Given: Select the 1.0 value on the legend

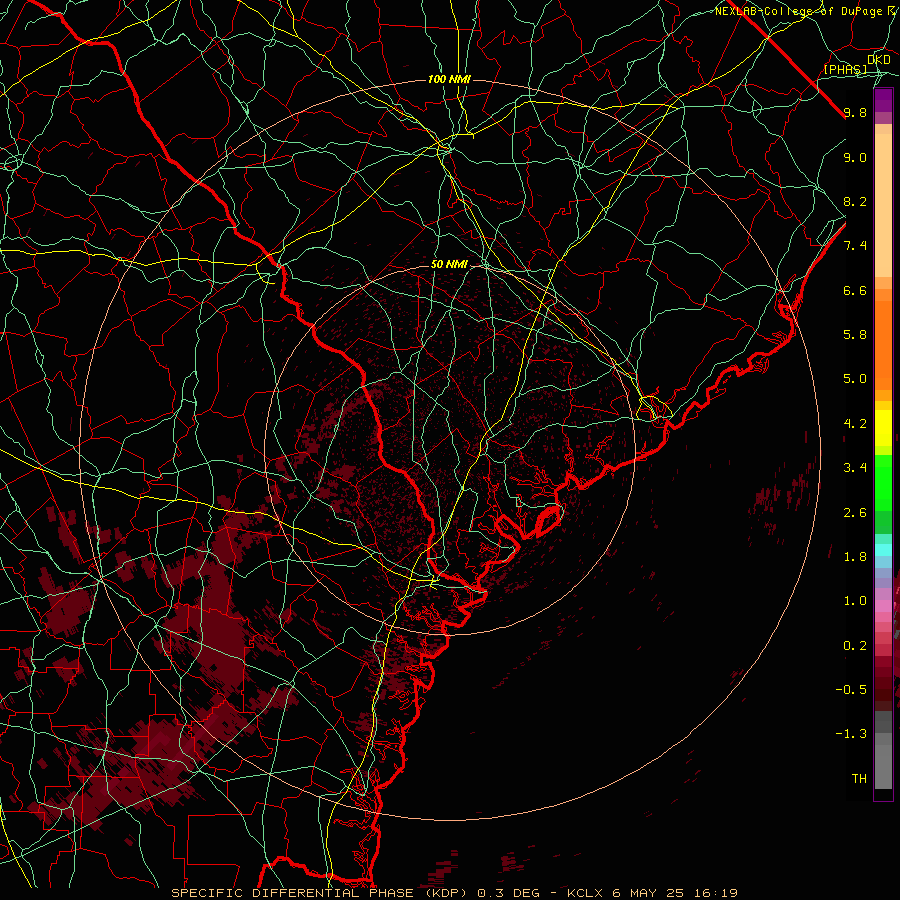Looking at the screenshot, I should (855, 601).
